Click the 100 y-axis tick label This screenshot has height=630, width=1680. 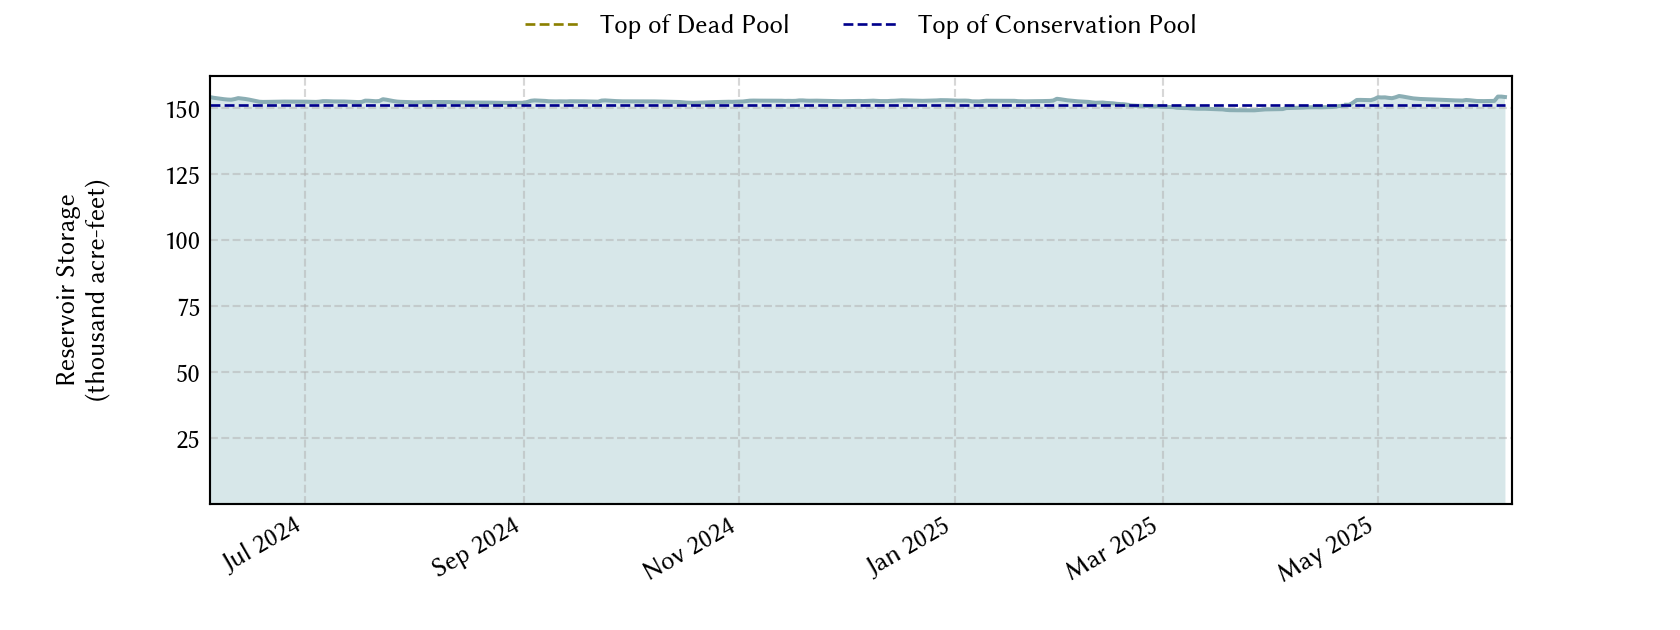coord(183,241)
